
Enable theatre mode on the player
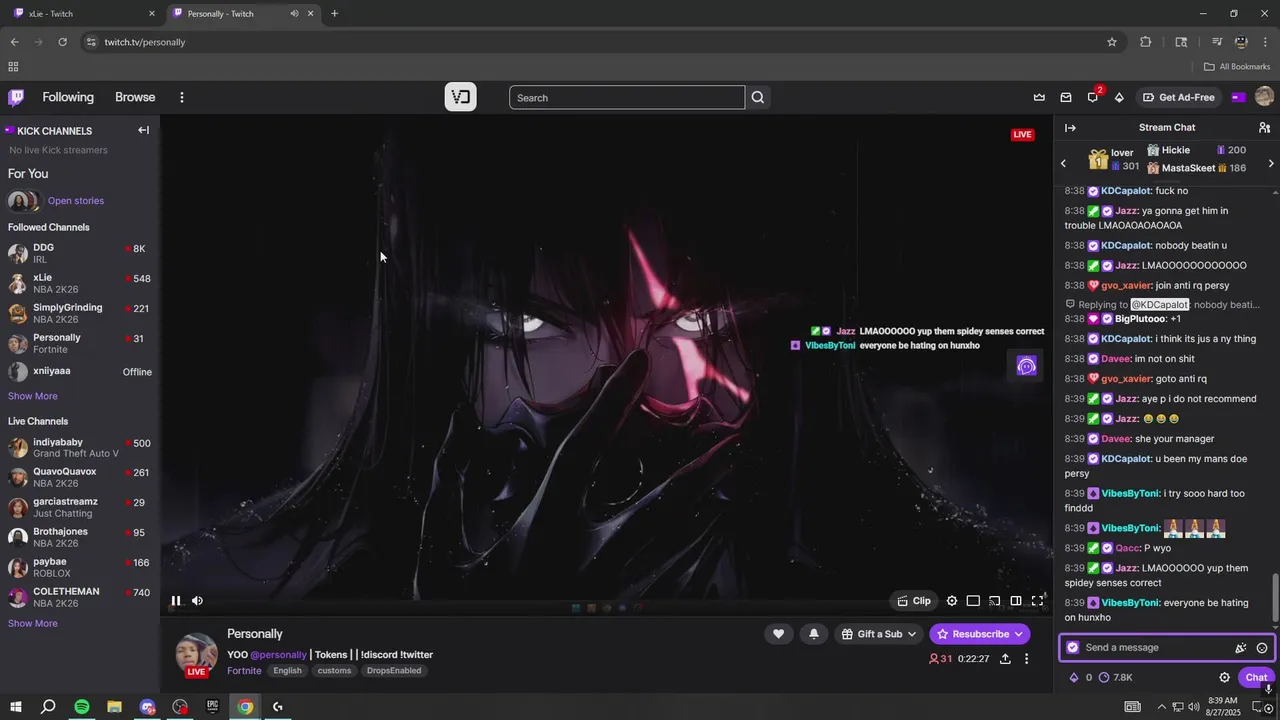coord(973,601)
